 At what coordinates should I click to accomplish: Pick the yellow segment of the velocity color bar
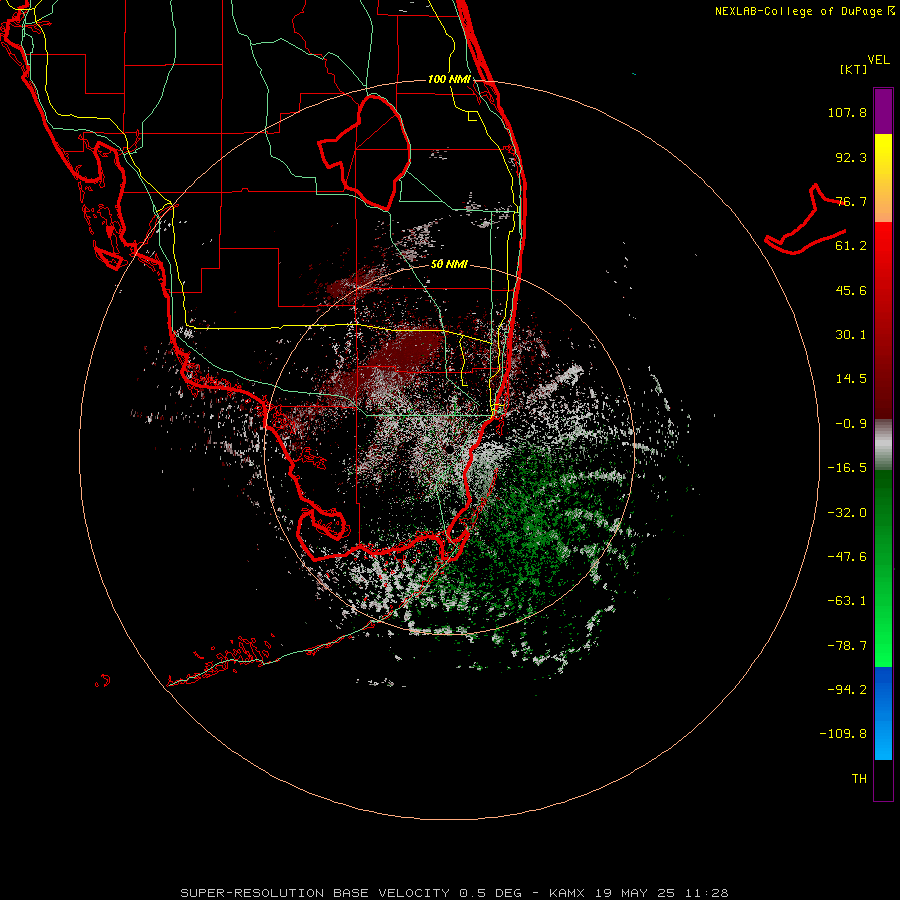[x=883, y=178]
